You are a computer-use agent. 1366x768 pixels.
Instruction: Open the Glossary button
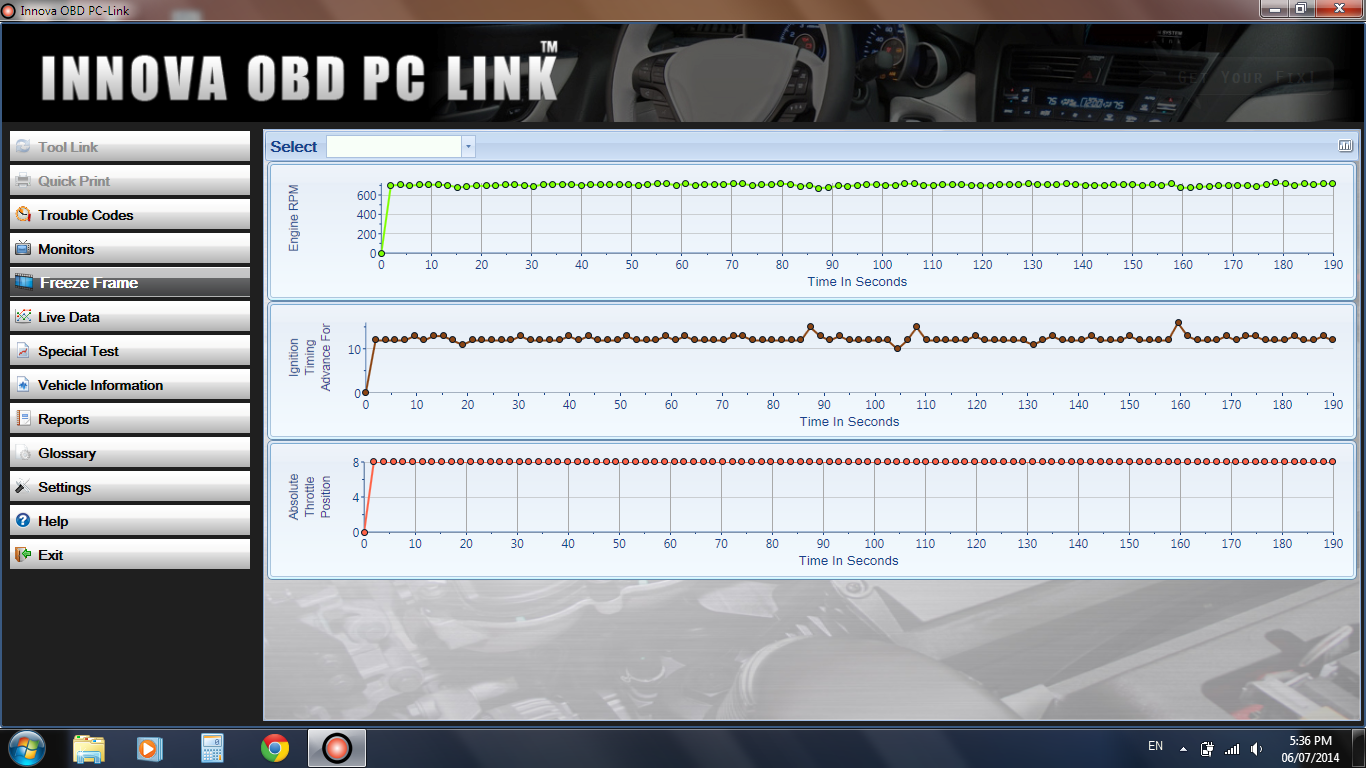130,453
